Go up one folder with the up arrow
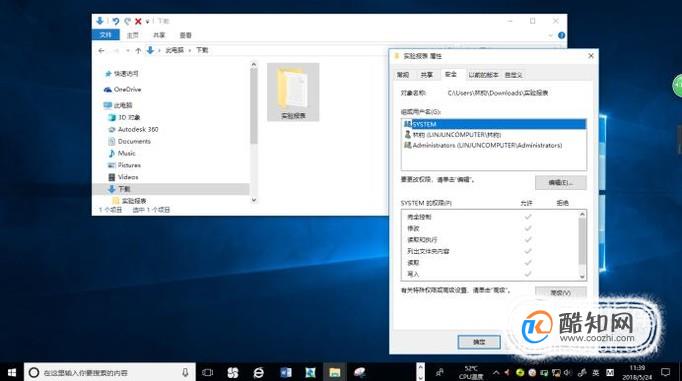The width and height of the screenshot is (682, 381). click(138, 50)
